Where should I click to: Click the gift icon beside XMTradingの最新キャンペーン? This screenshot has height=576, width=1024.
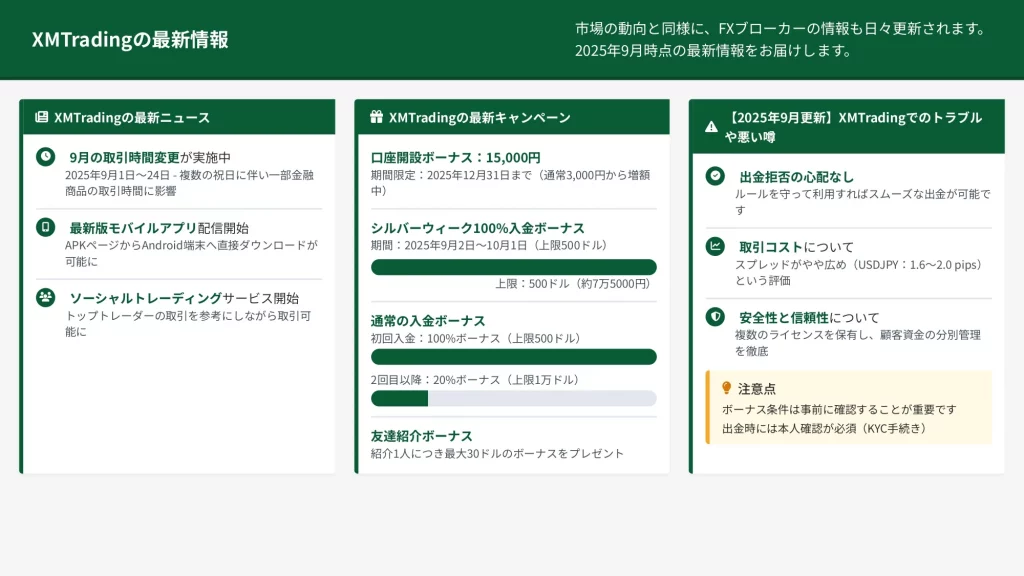click(377, 117)
